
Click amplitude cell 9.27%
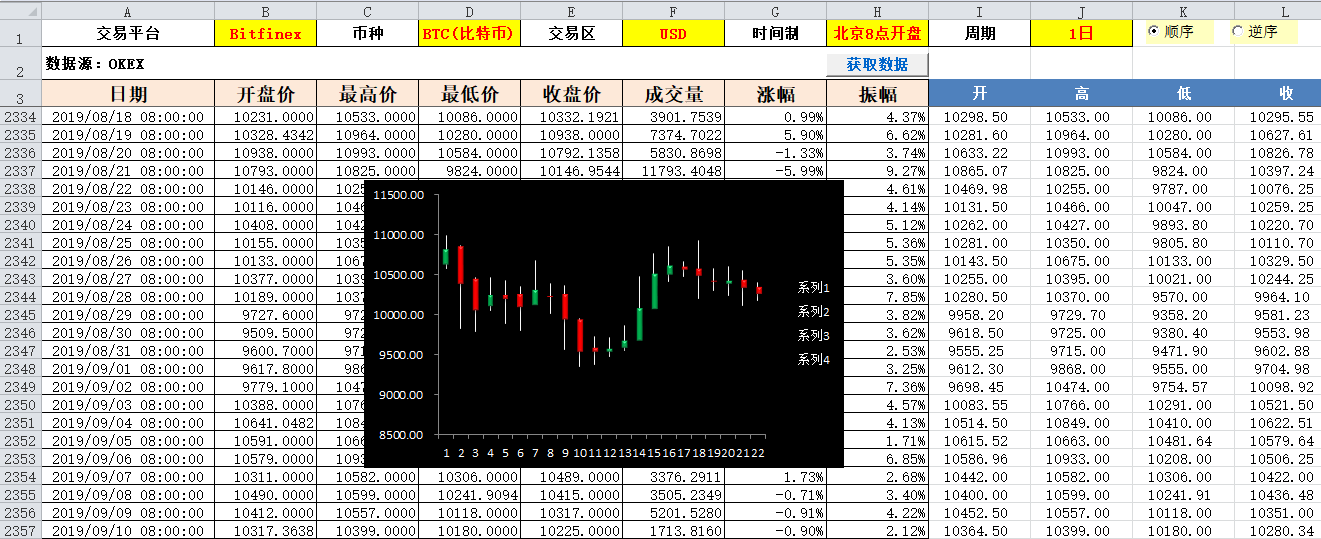pyautogui.click(x=877, y=171)
